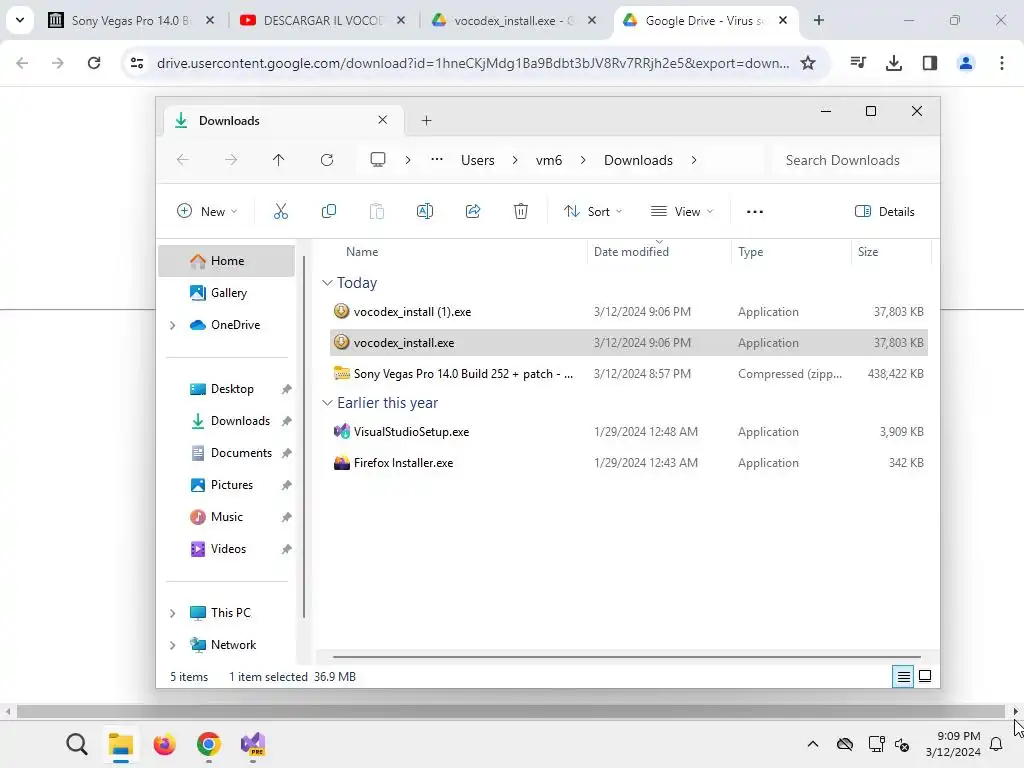
Task: Collapse the Today group
Action: tap(327, 283)
